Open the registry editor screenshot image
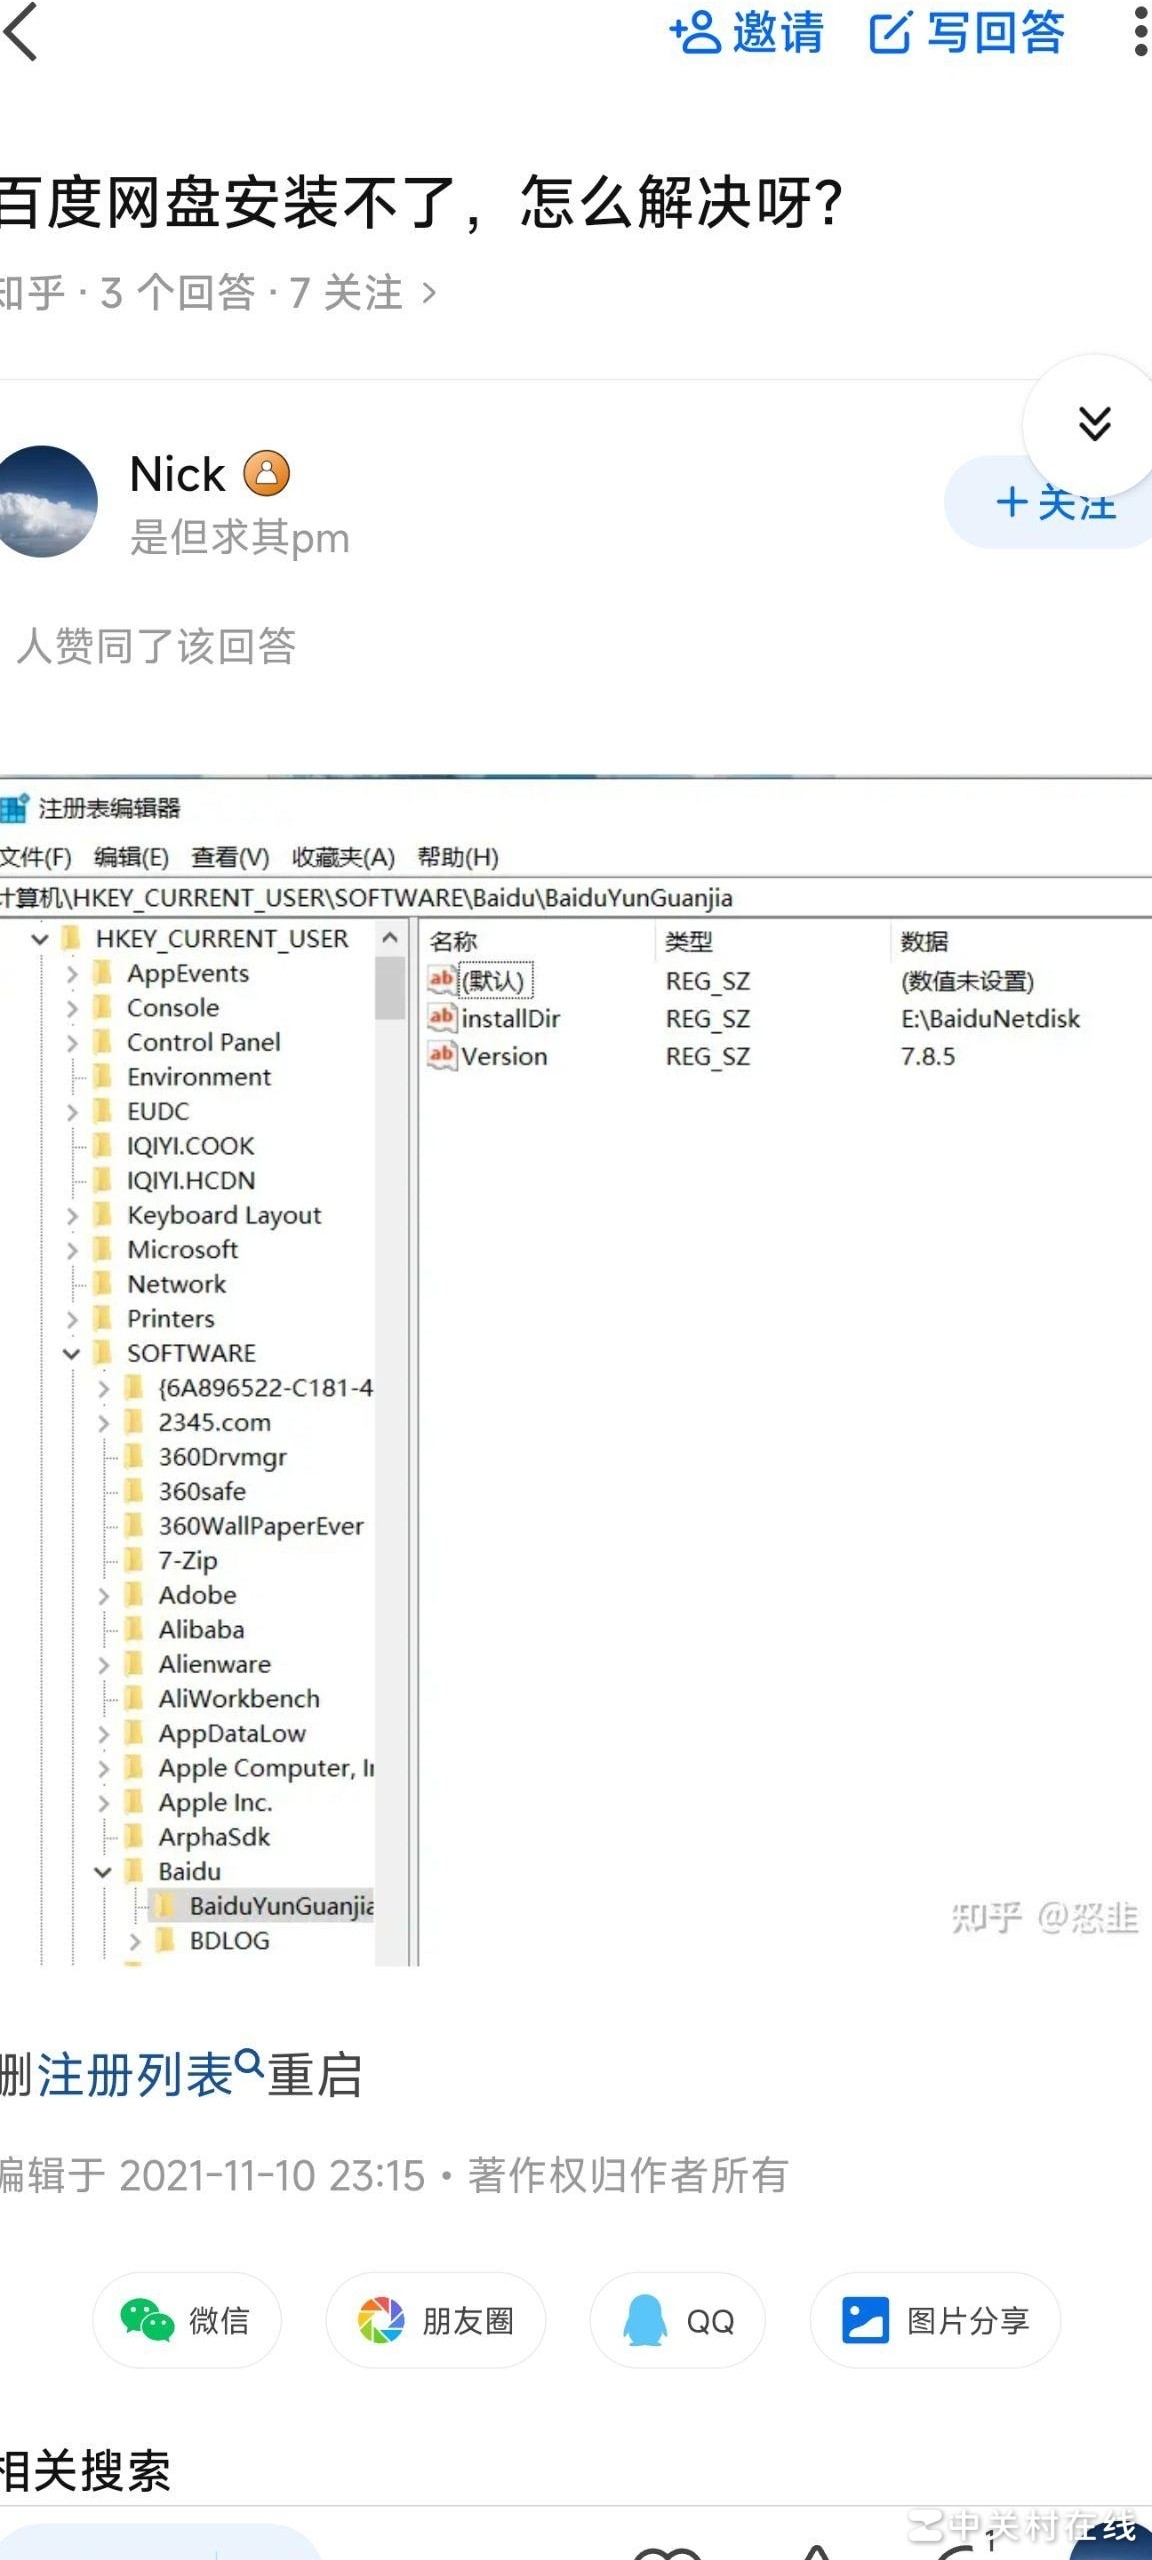 point(576,1371)
